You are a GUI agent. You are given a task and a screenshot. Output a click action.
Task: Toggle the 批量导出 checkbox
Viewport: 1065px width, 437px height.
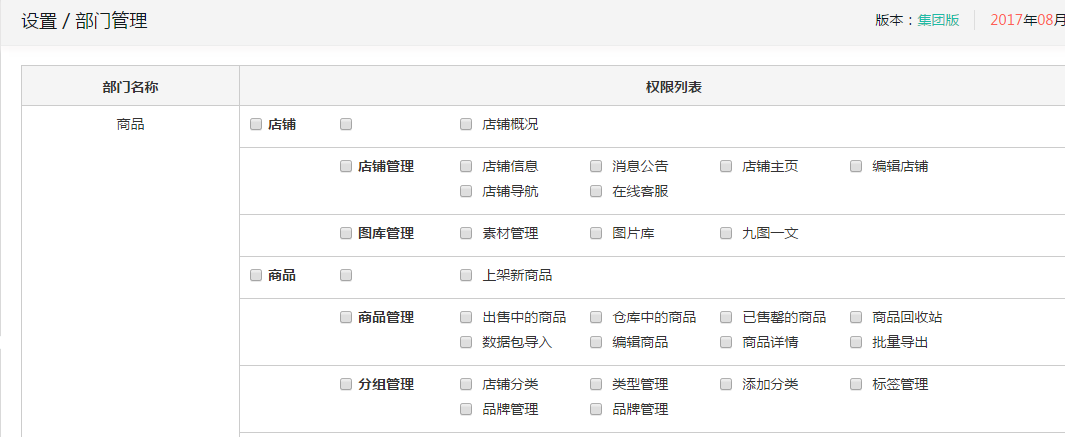856,343
